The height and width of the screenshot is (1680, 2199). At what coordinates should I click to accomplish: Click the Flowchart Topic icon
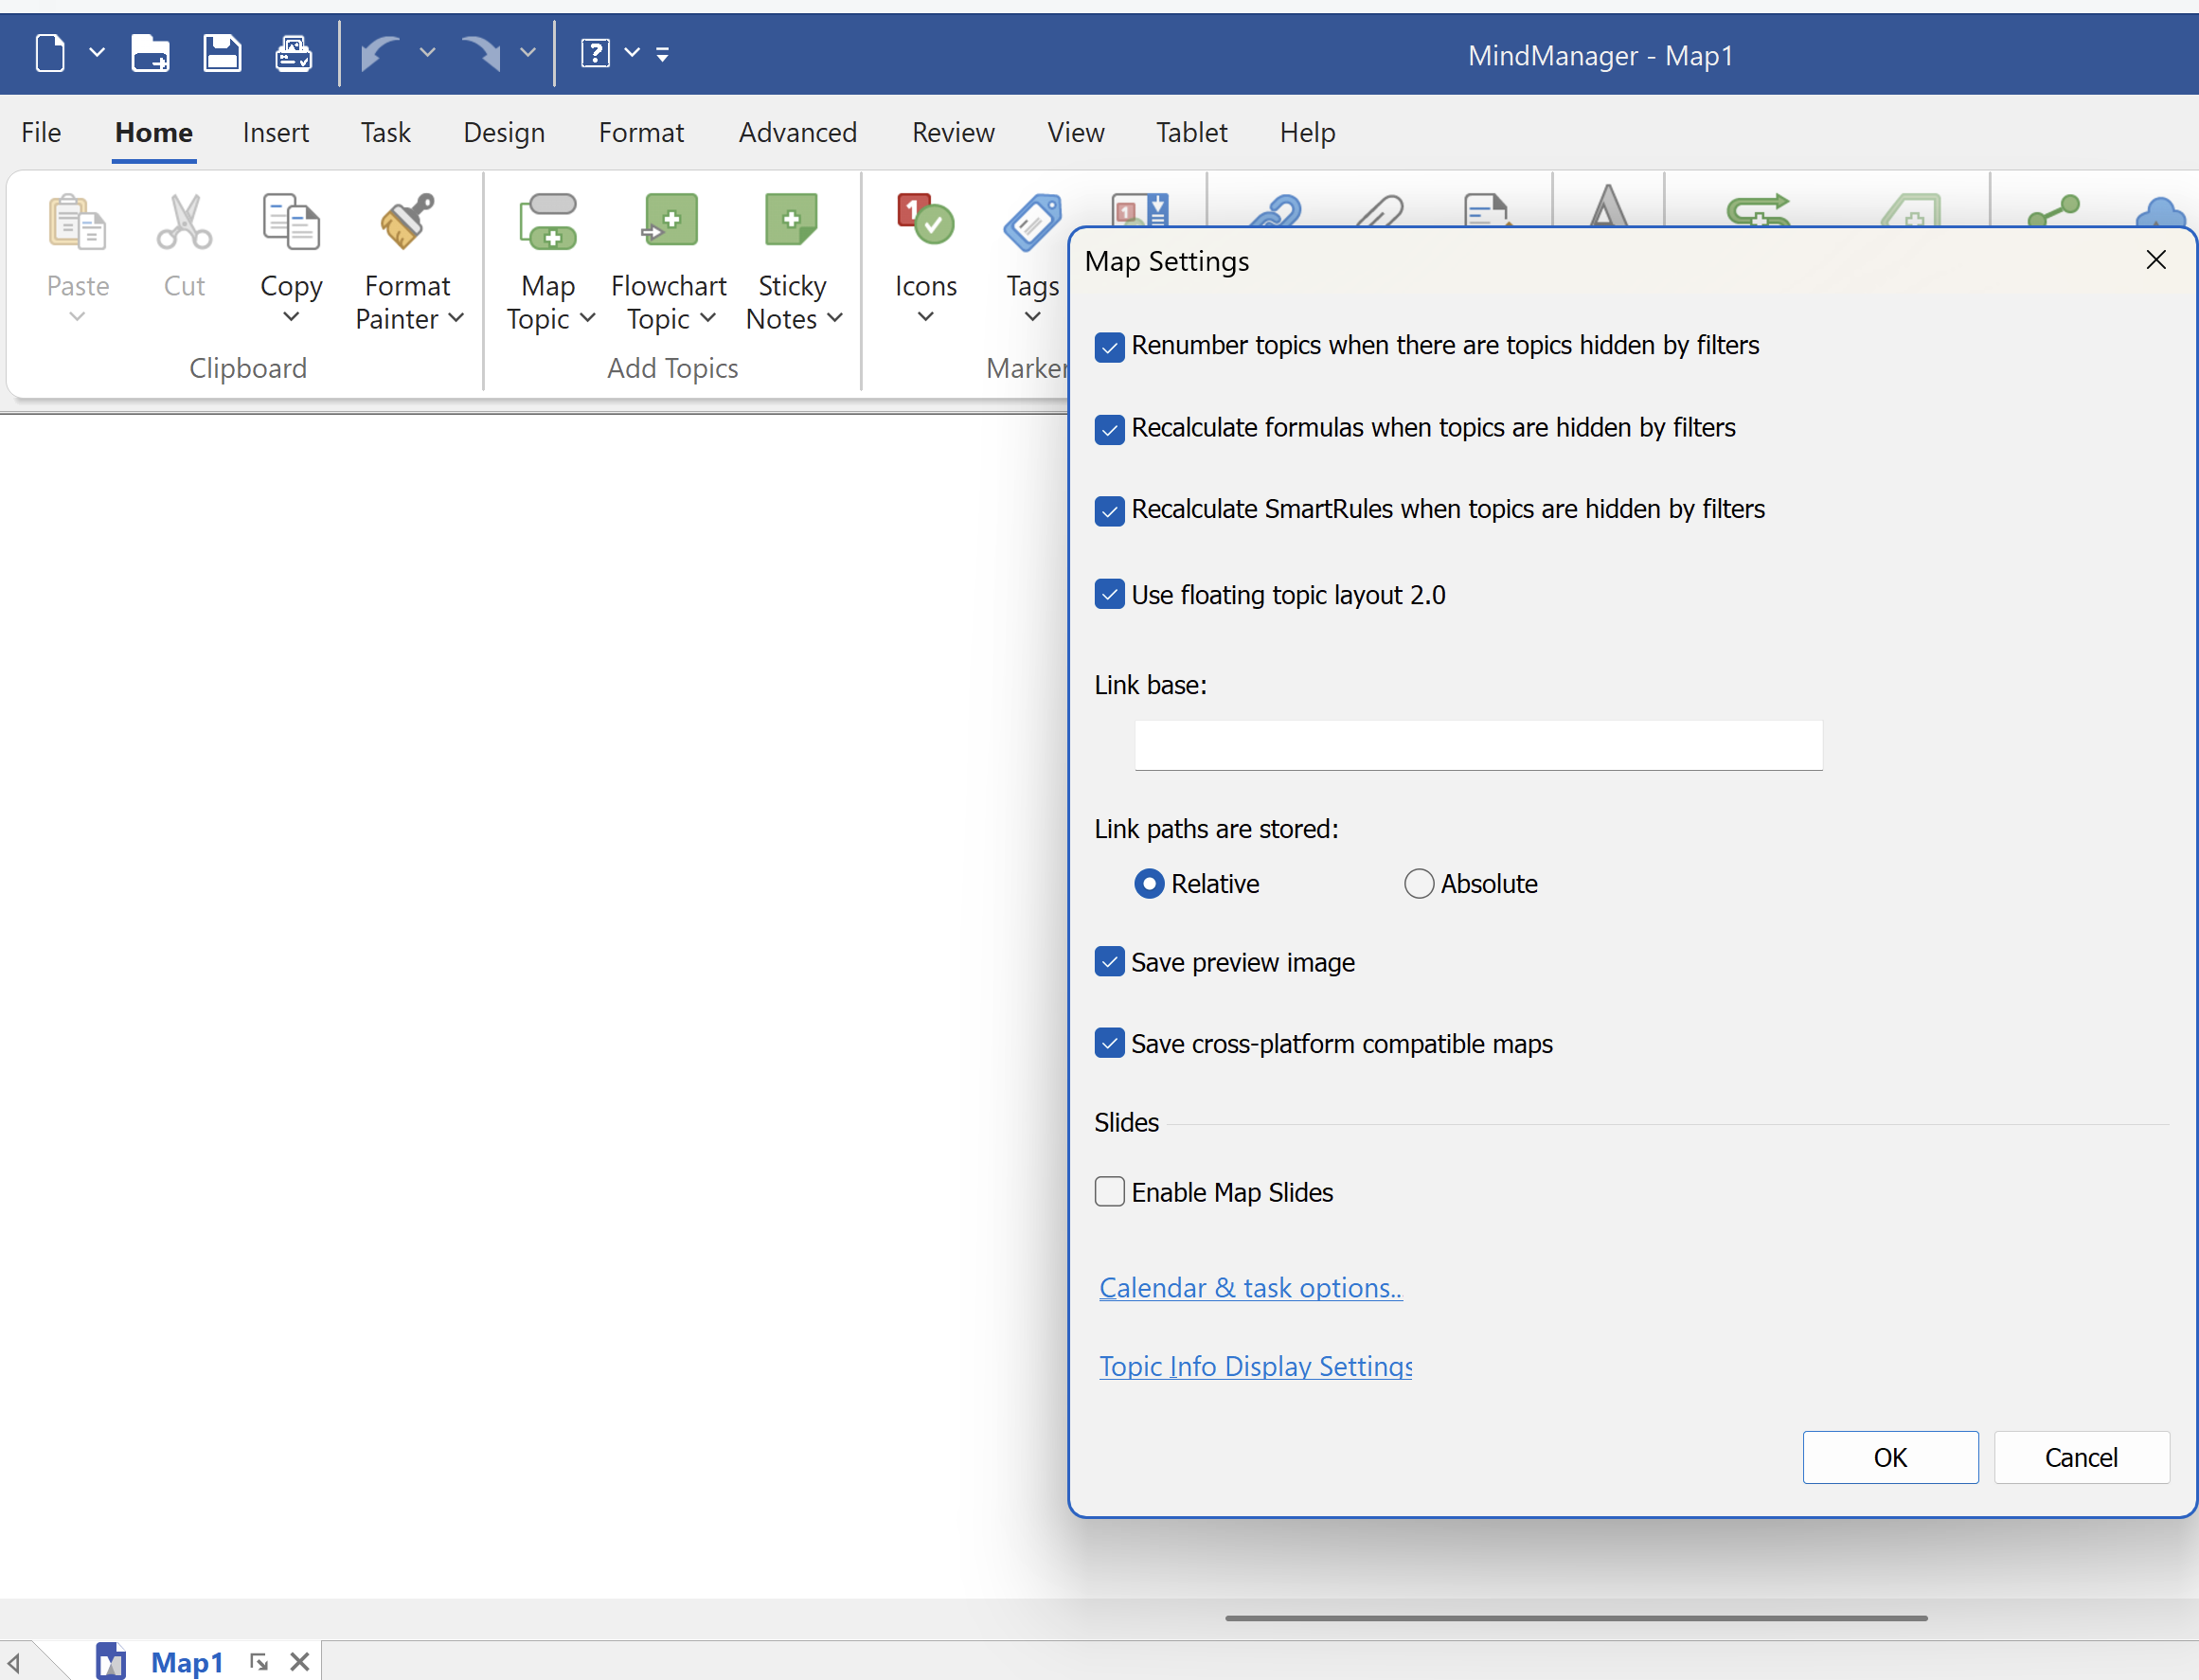[x=669, y=222]
